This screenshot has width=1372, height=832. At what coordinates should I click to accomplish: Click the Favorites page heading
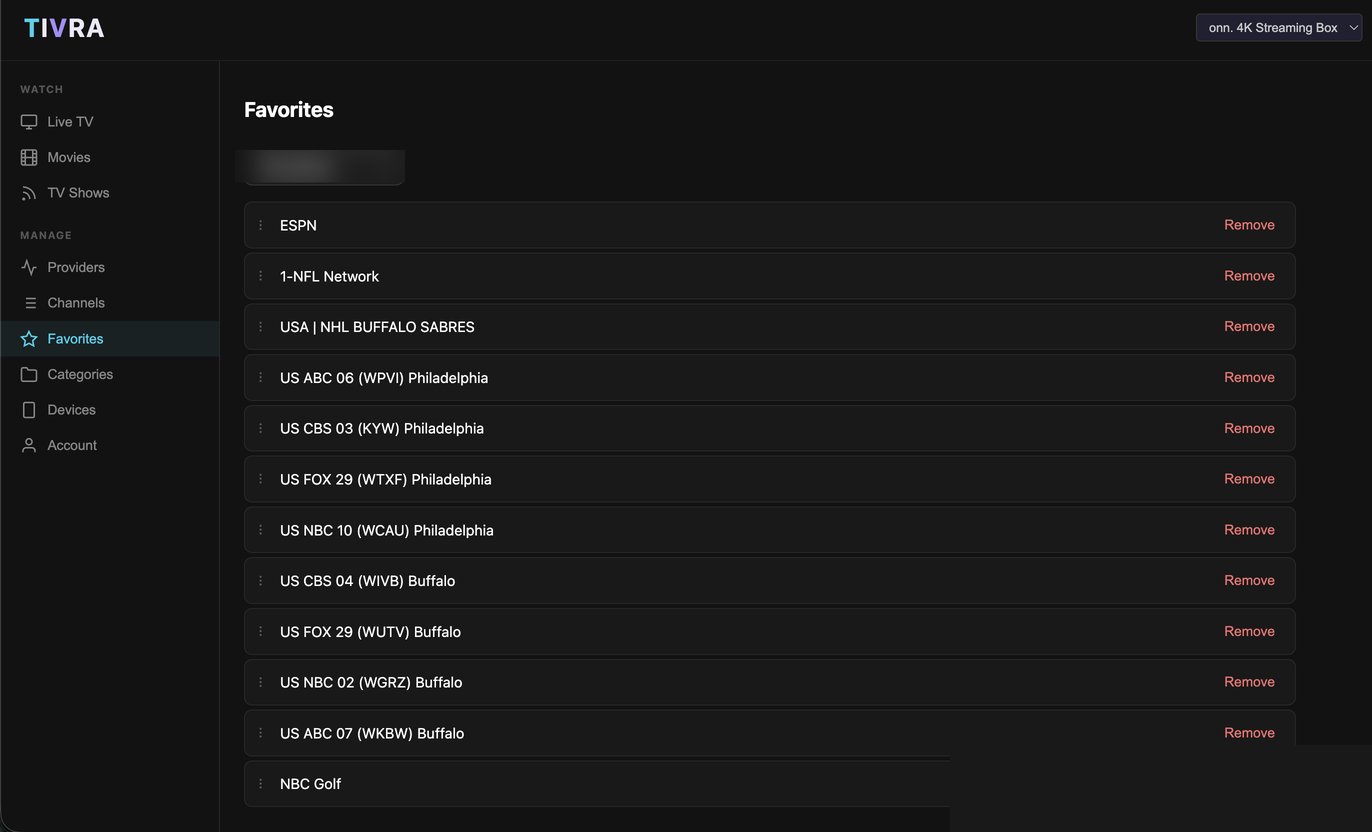tap(289, 110)
